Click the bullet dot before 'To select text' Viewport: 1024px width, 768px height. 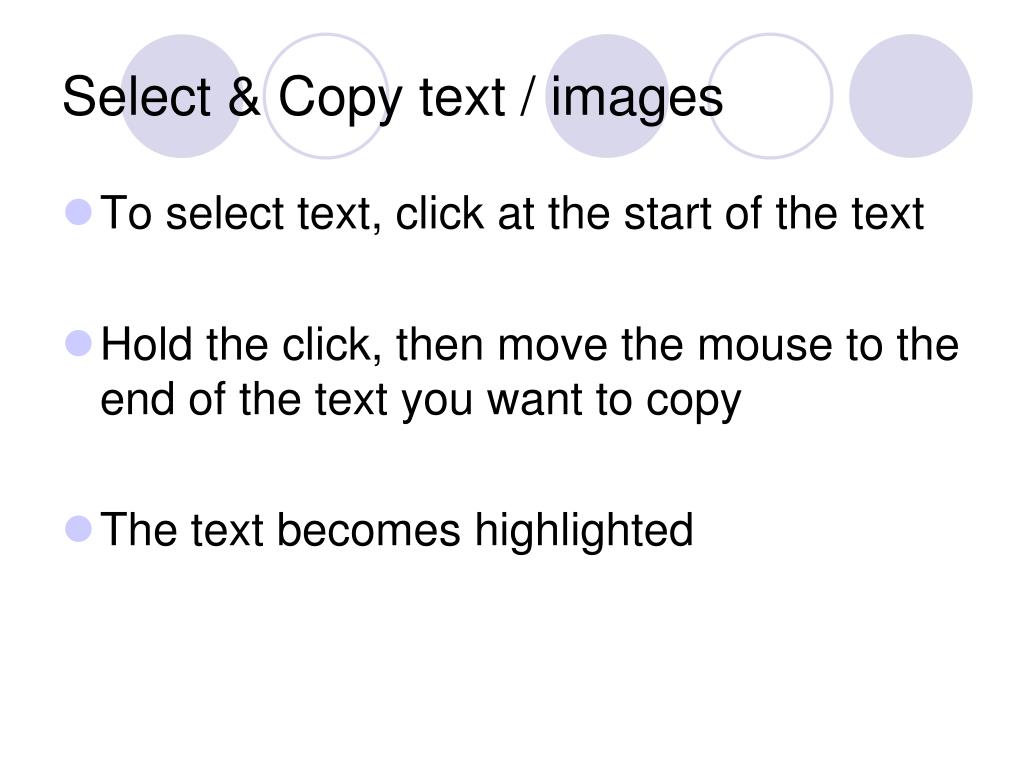[x=78, y=212]
